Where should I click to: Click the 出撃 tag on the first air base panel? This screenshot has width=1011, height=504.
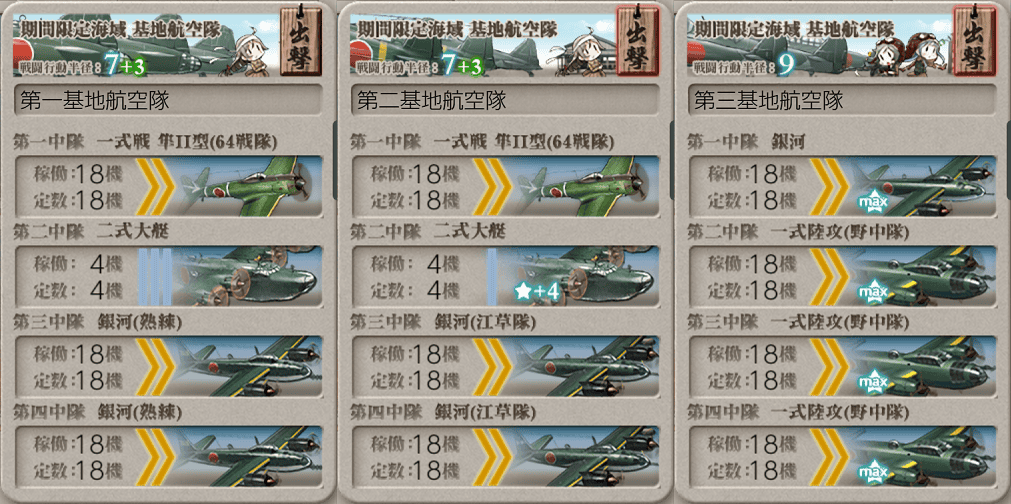pyautogui.click(x=301, y=41)
